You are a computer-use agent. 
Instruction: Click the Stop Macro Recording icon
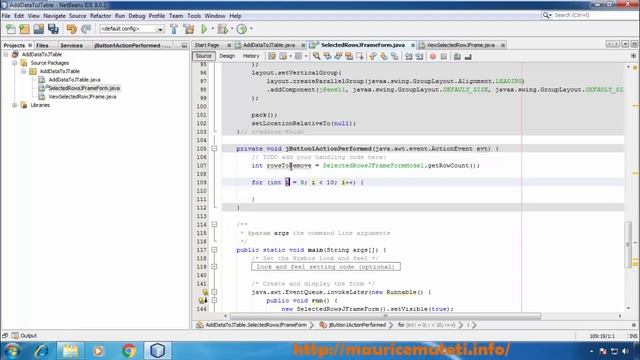tap(444, 56)
